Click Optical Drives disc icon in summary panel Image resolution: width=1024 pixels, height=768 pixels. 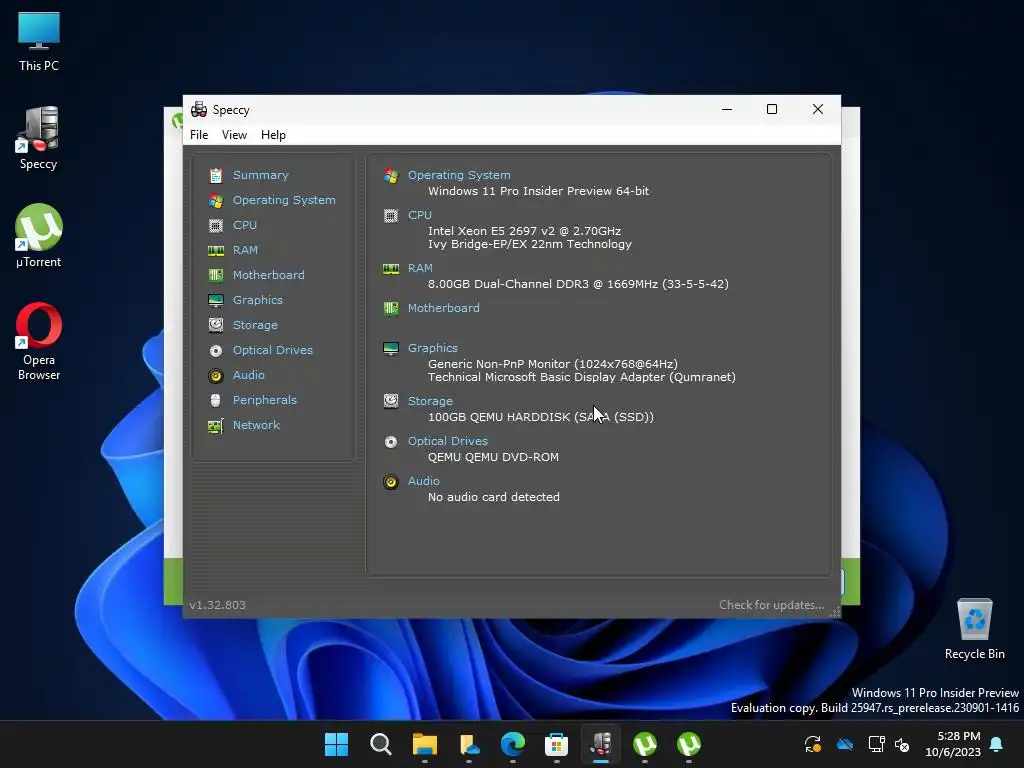tap(391, 442)
